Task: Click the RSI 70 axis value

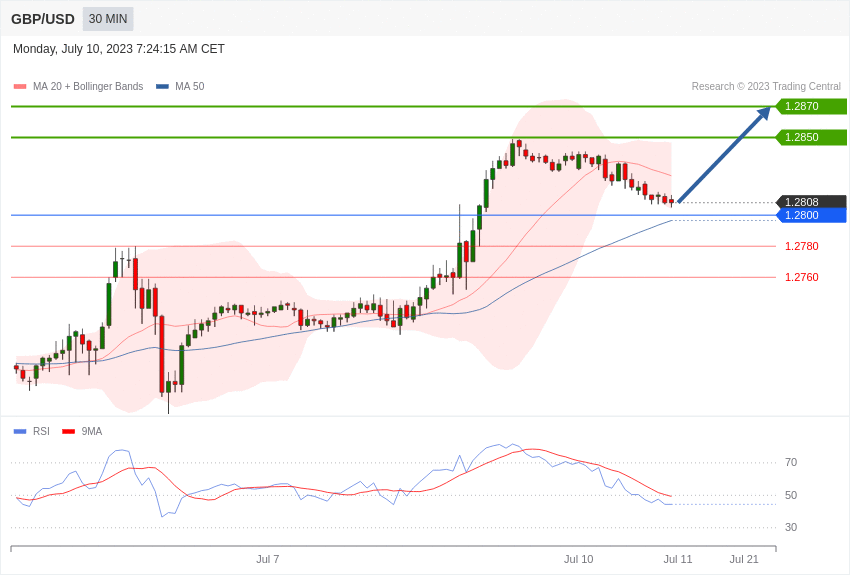Action: (791, 462)
